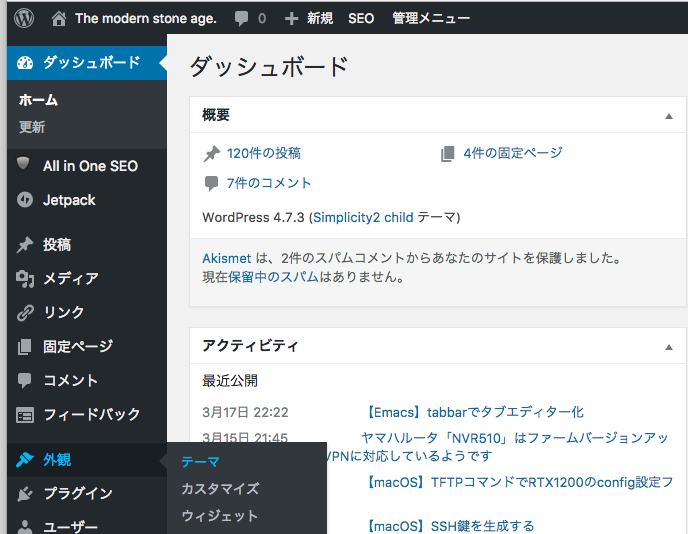Collapse the 概要 widget with its arrow
The image size is (688, 534).
[669, 116]
